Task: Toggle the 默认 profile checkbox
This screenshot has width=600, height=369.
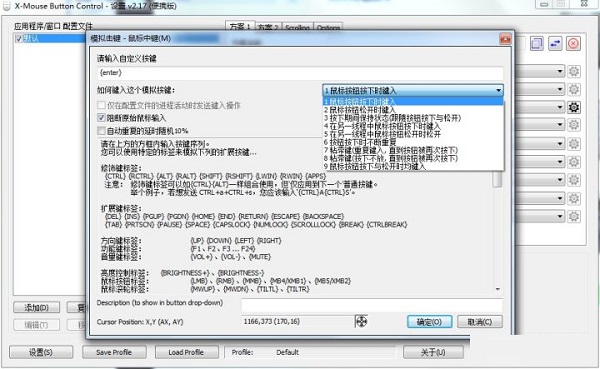Action: pos(18,38)
